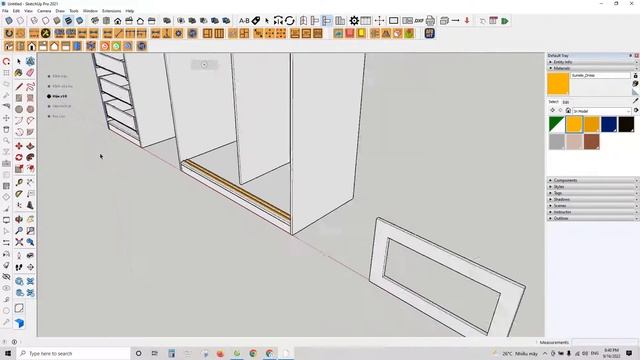This screenshot has width=640, height=360.
Task: Open the Draw menu
Action: (60, 11)
